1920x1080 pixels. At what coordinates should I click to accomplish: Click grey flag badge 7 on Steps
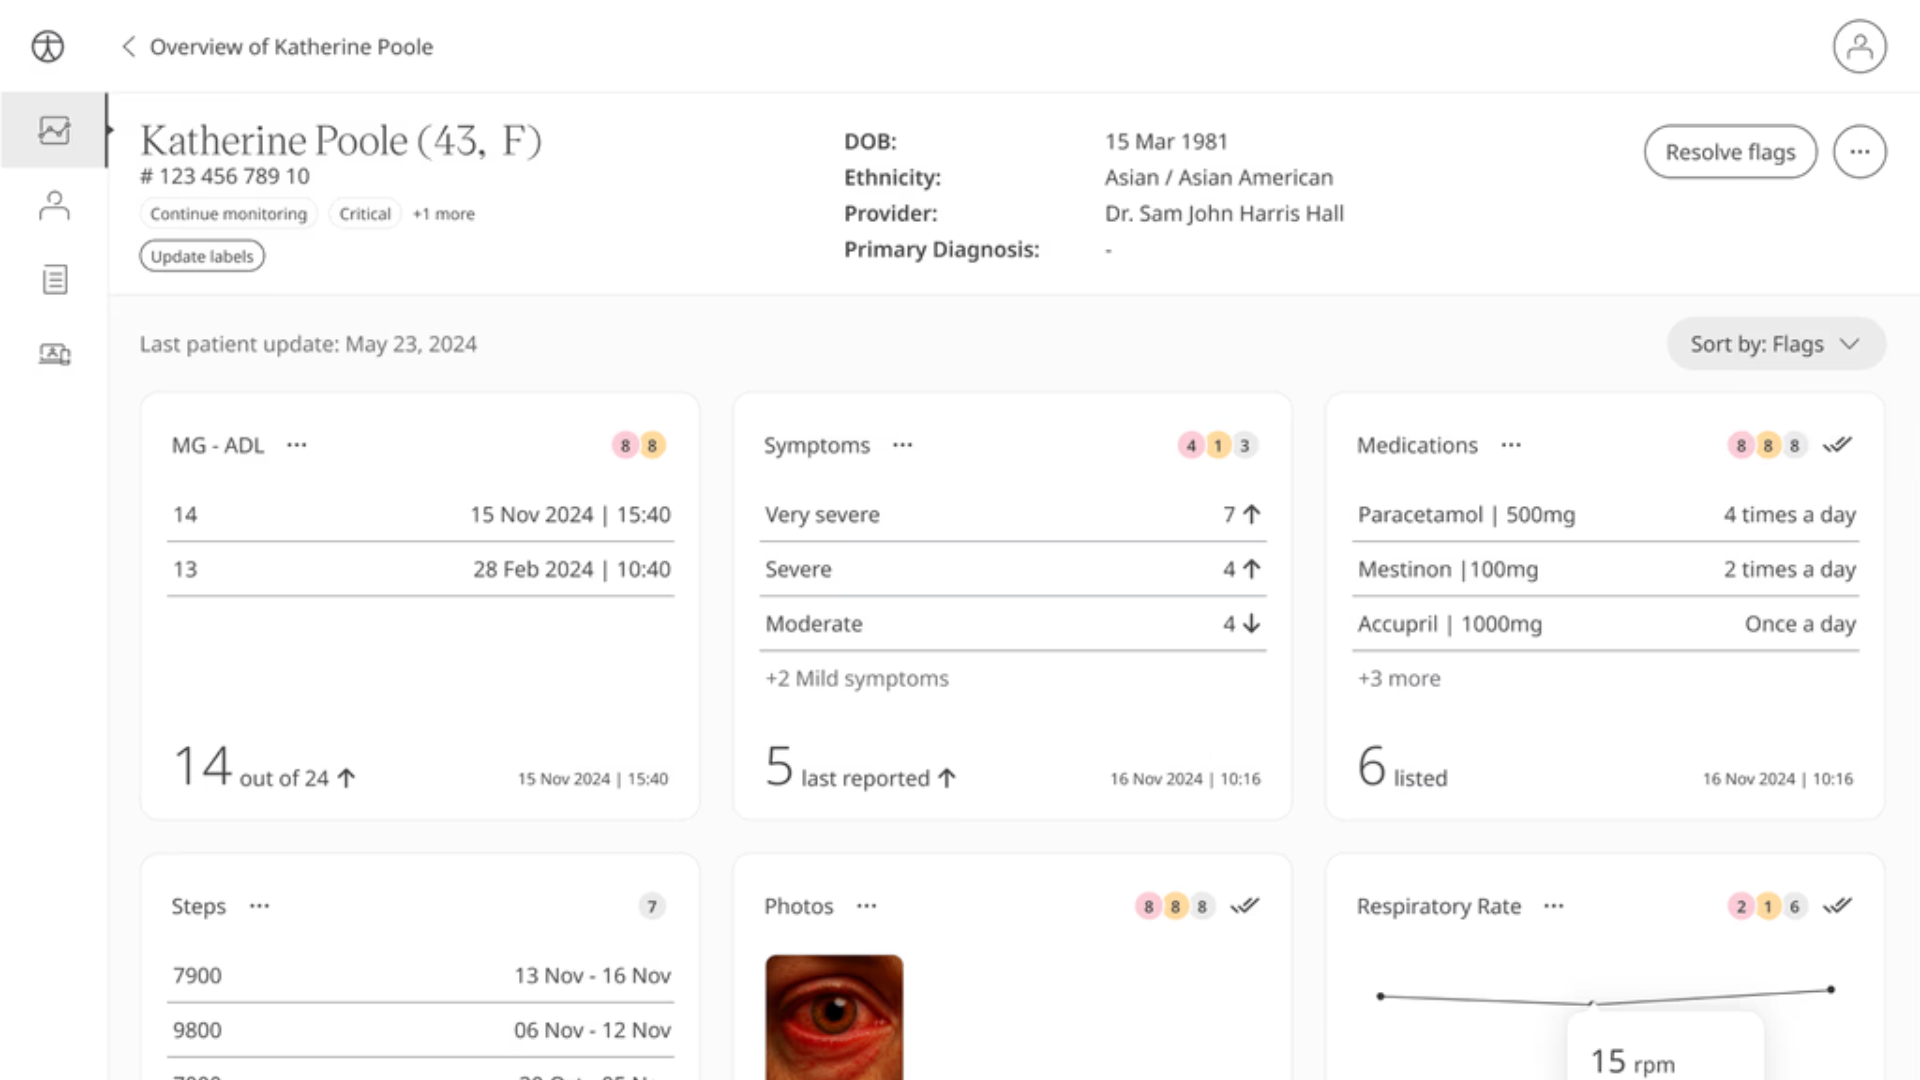tap(652, 906)
